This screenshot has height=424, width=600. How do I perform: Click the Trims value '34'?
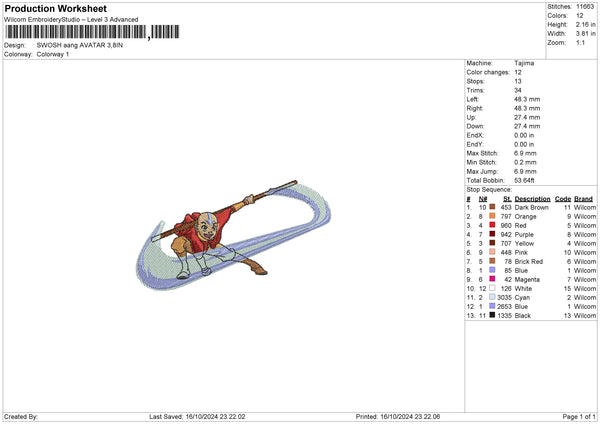tap(518, 90)
